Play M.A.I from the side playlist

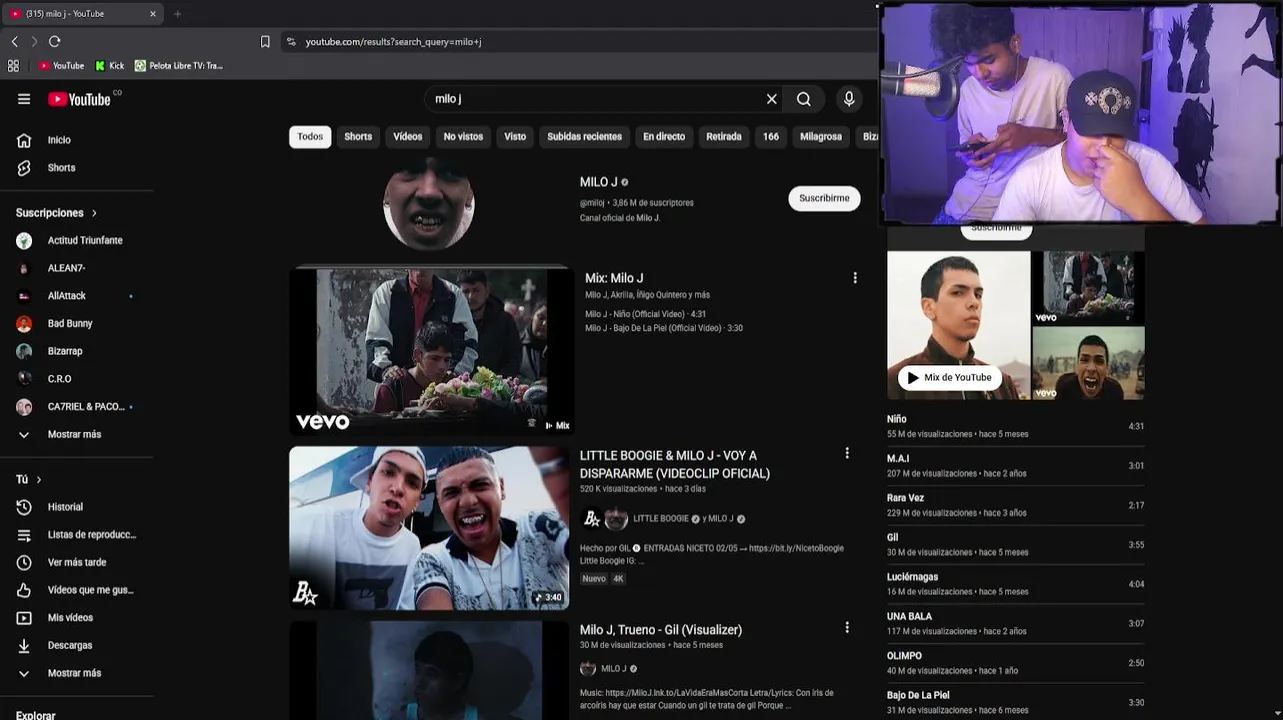1015,465
